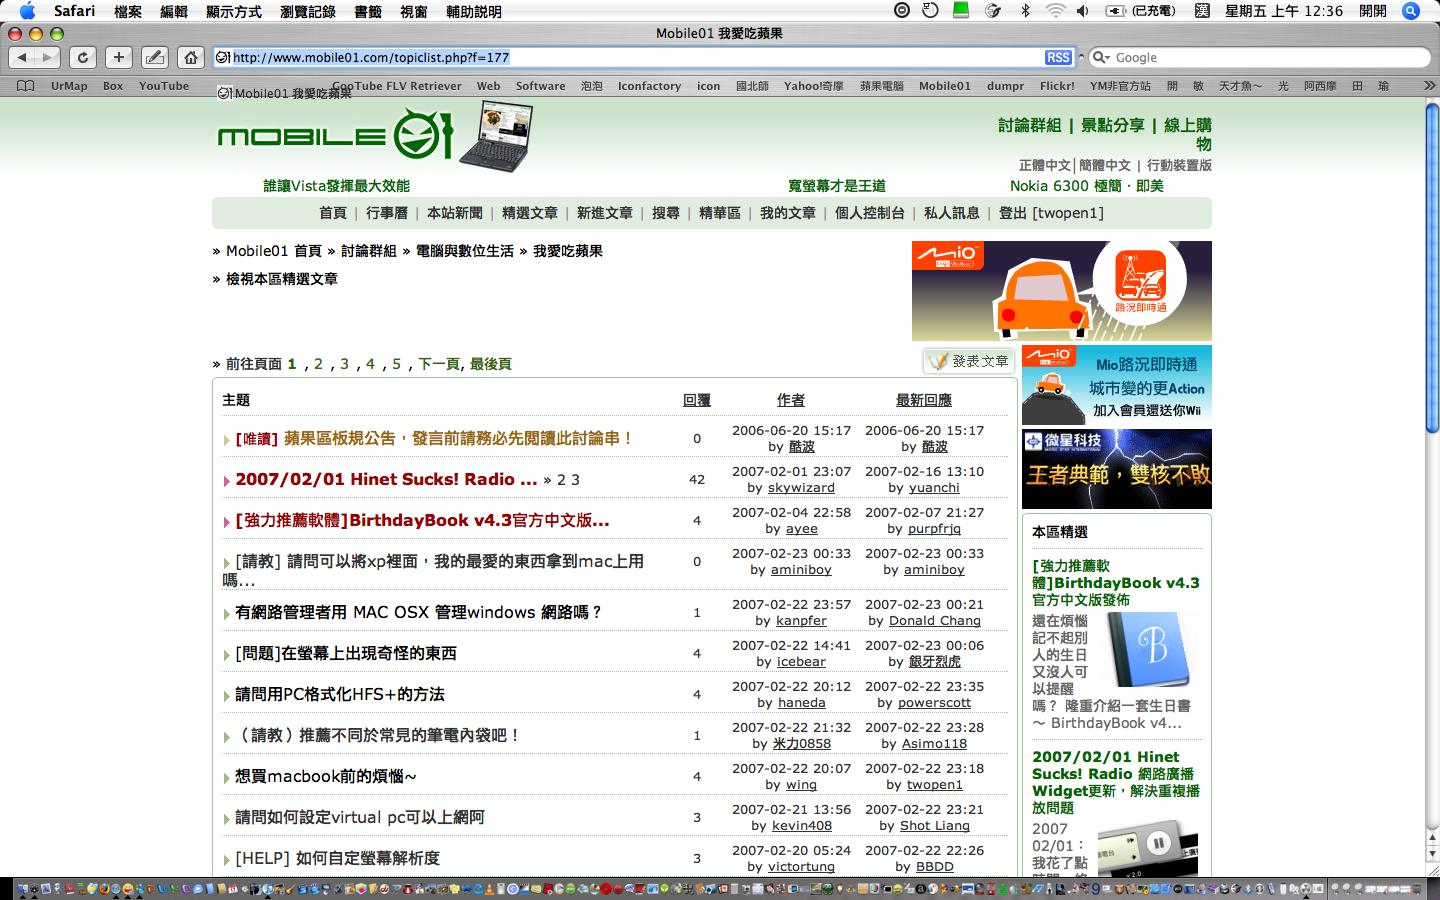Image resolution: width=1440 pixels, height=900 pixels.
Task: Open the 檔案 menu
Action: click(128, 11)
